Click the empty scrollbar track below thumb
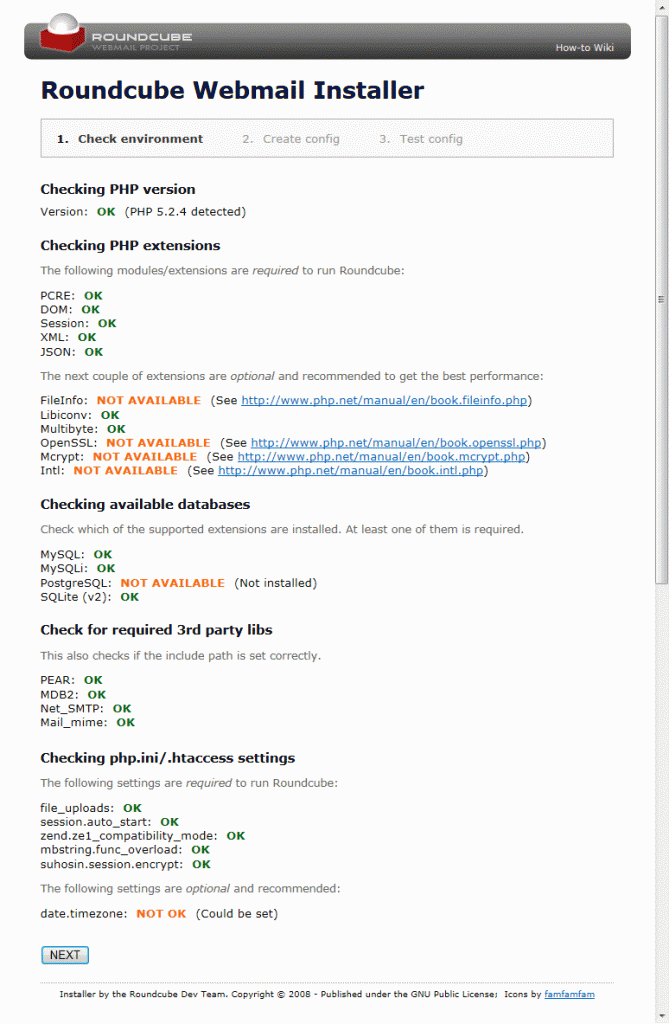Viewport: 669px width, 1024px height. pos(662,797)
